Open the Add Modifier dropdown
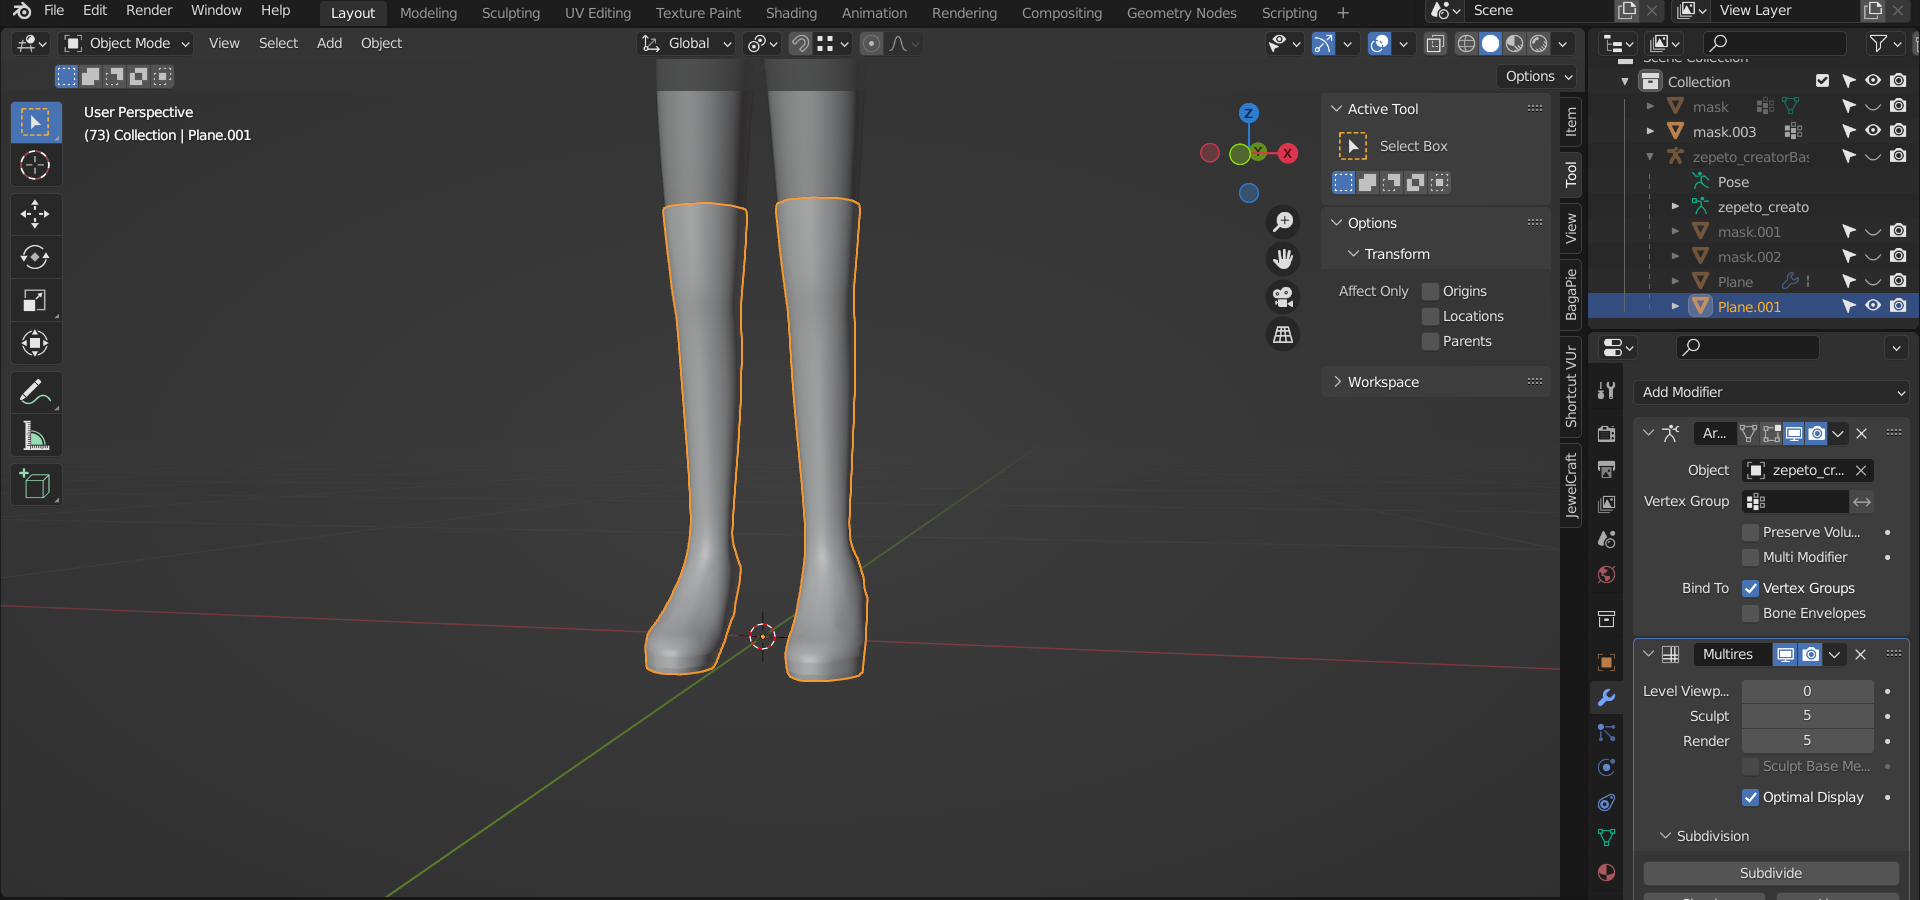 1771,392
